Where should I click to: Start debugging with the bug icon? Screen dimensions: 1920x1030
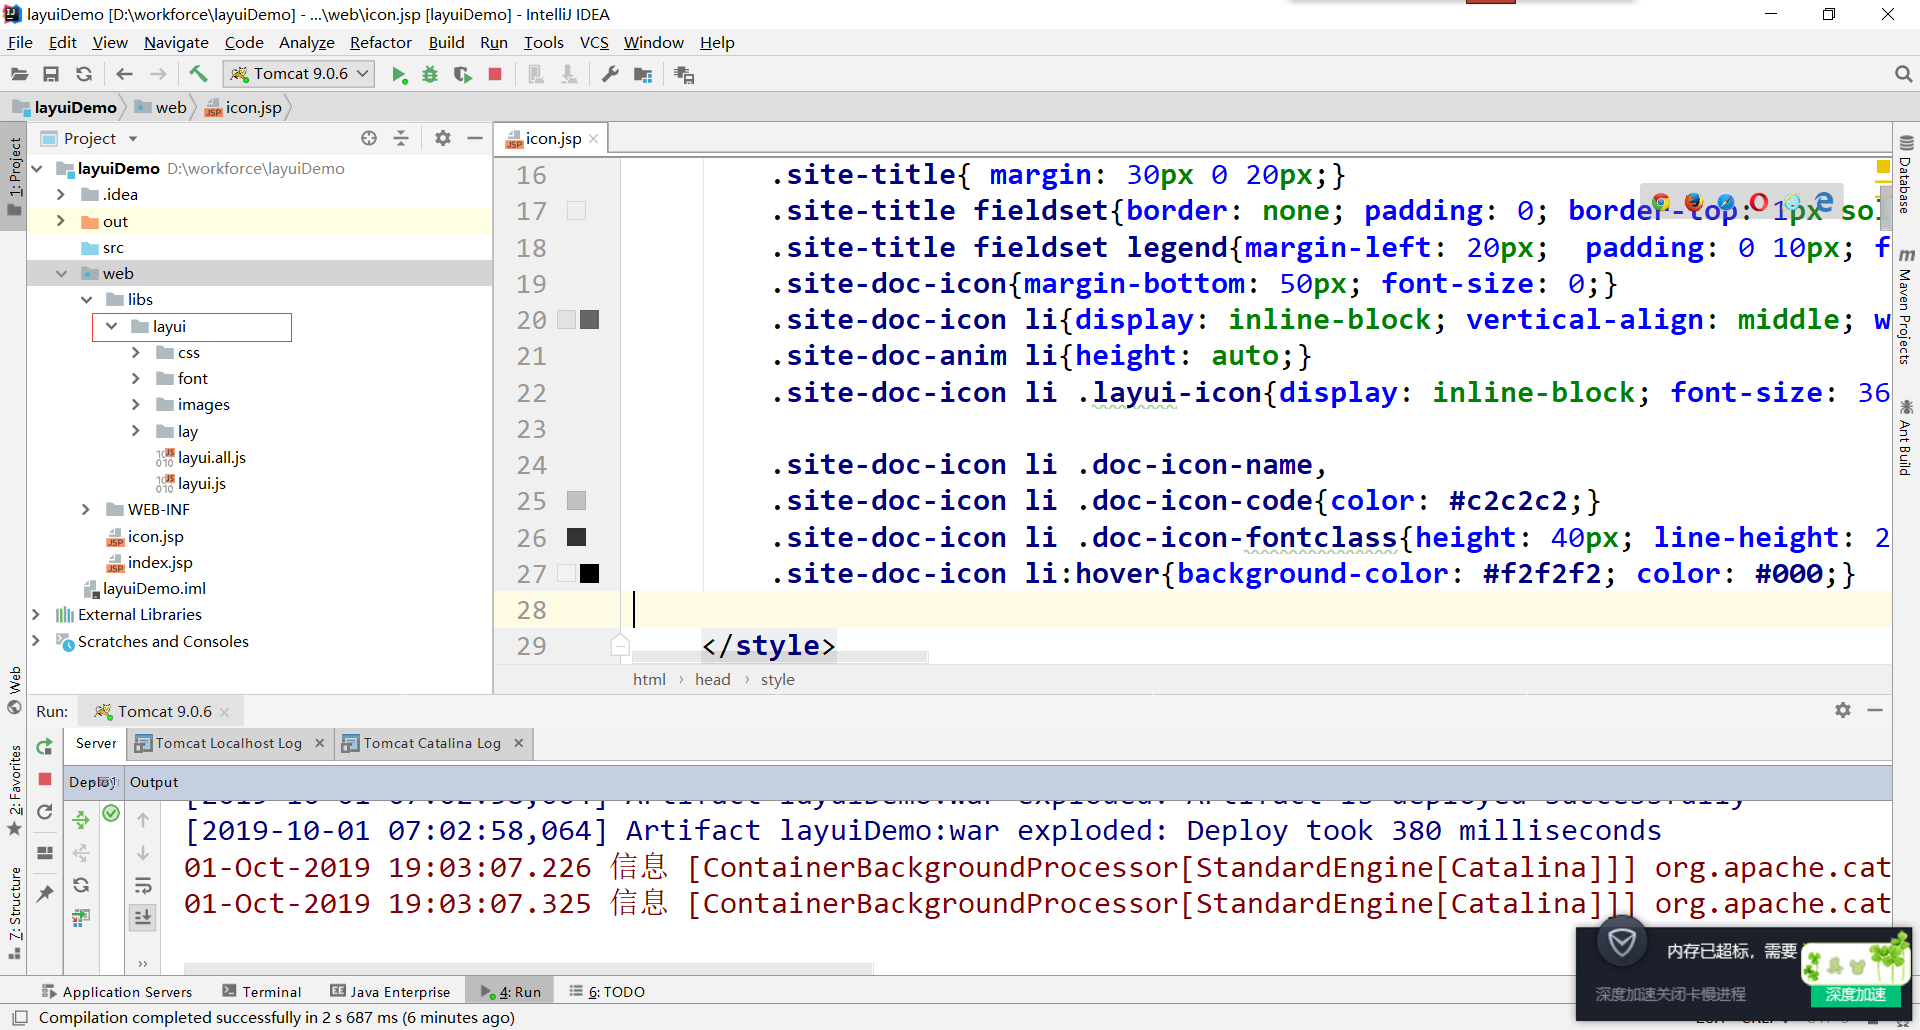click(x=430, y=74)
